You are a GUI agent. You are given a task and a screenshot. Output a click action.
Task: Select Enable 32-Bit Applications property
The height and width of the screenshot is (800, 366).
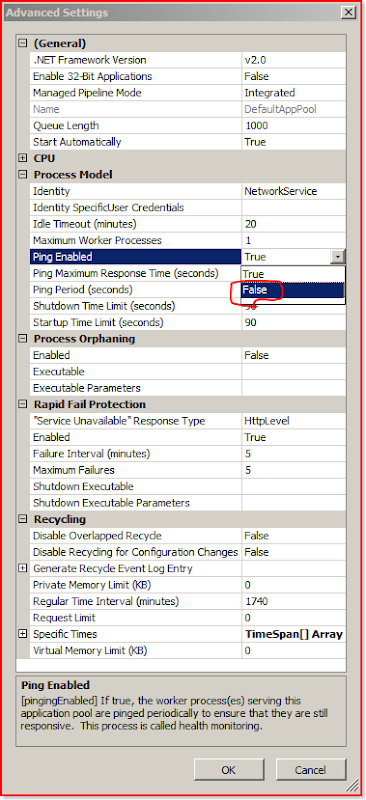pyautogui.click(x=188, y=77)
